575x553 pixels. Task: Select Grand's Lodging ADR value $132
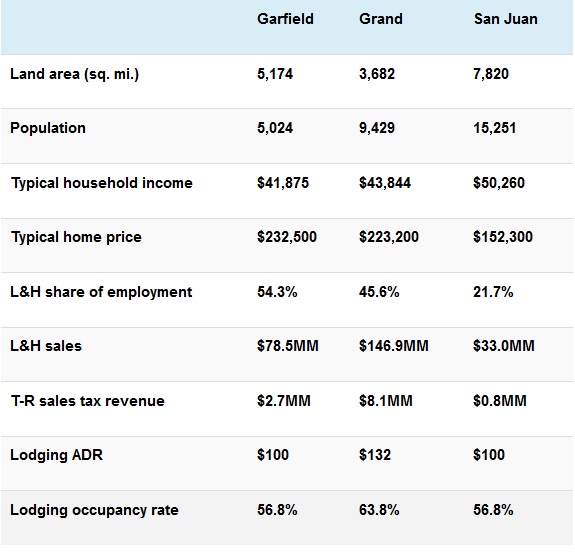(375, 455)
